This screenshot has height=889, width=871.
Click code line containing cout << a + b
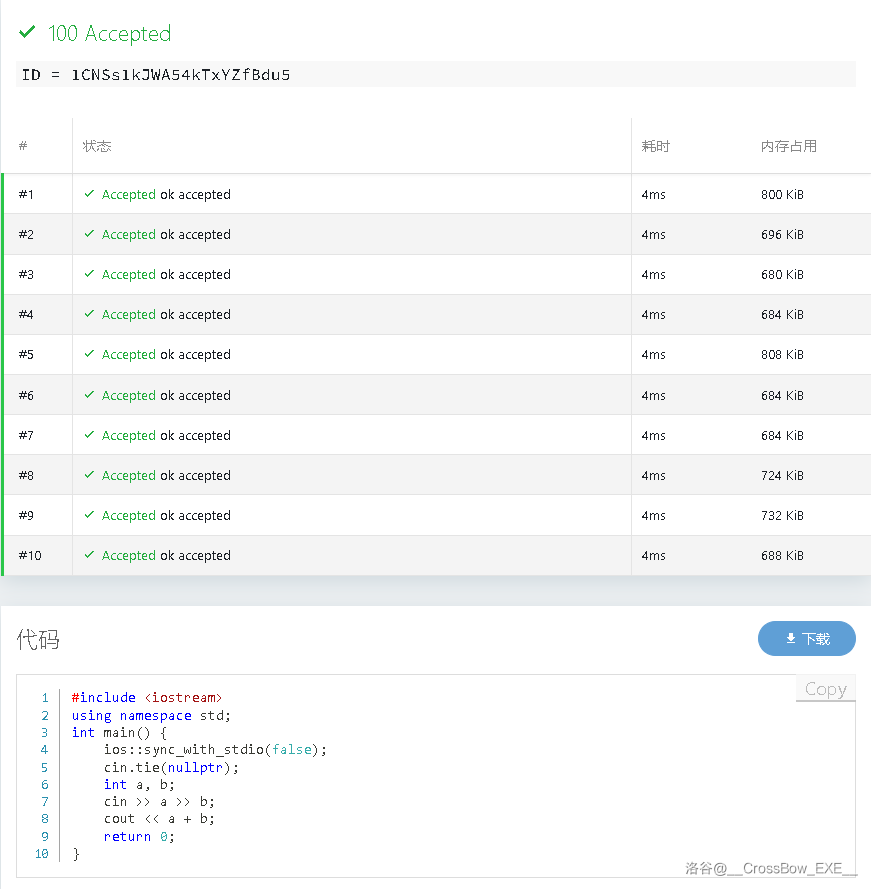point(159,819)
